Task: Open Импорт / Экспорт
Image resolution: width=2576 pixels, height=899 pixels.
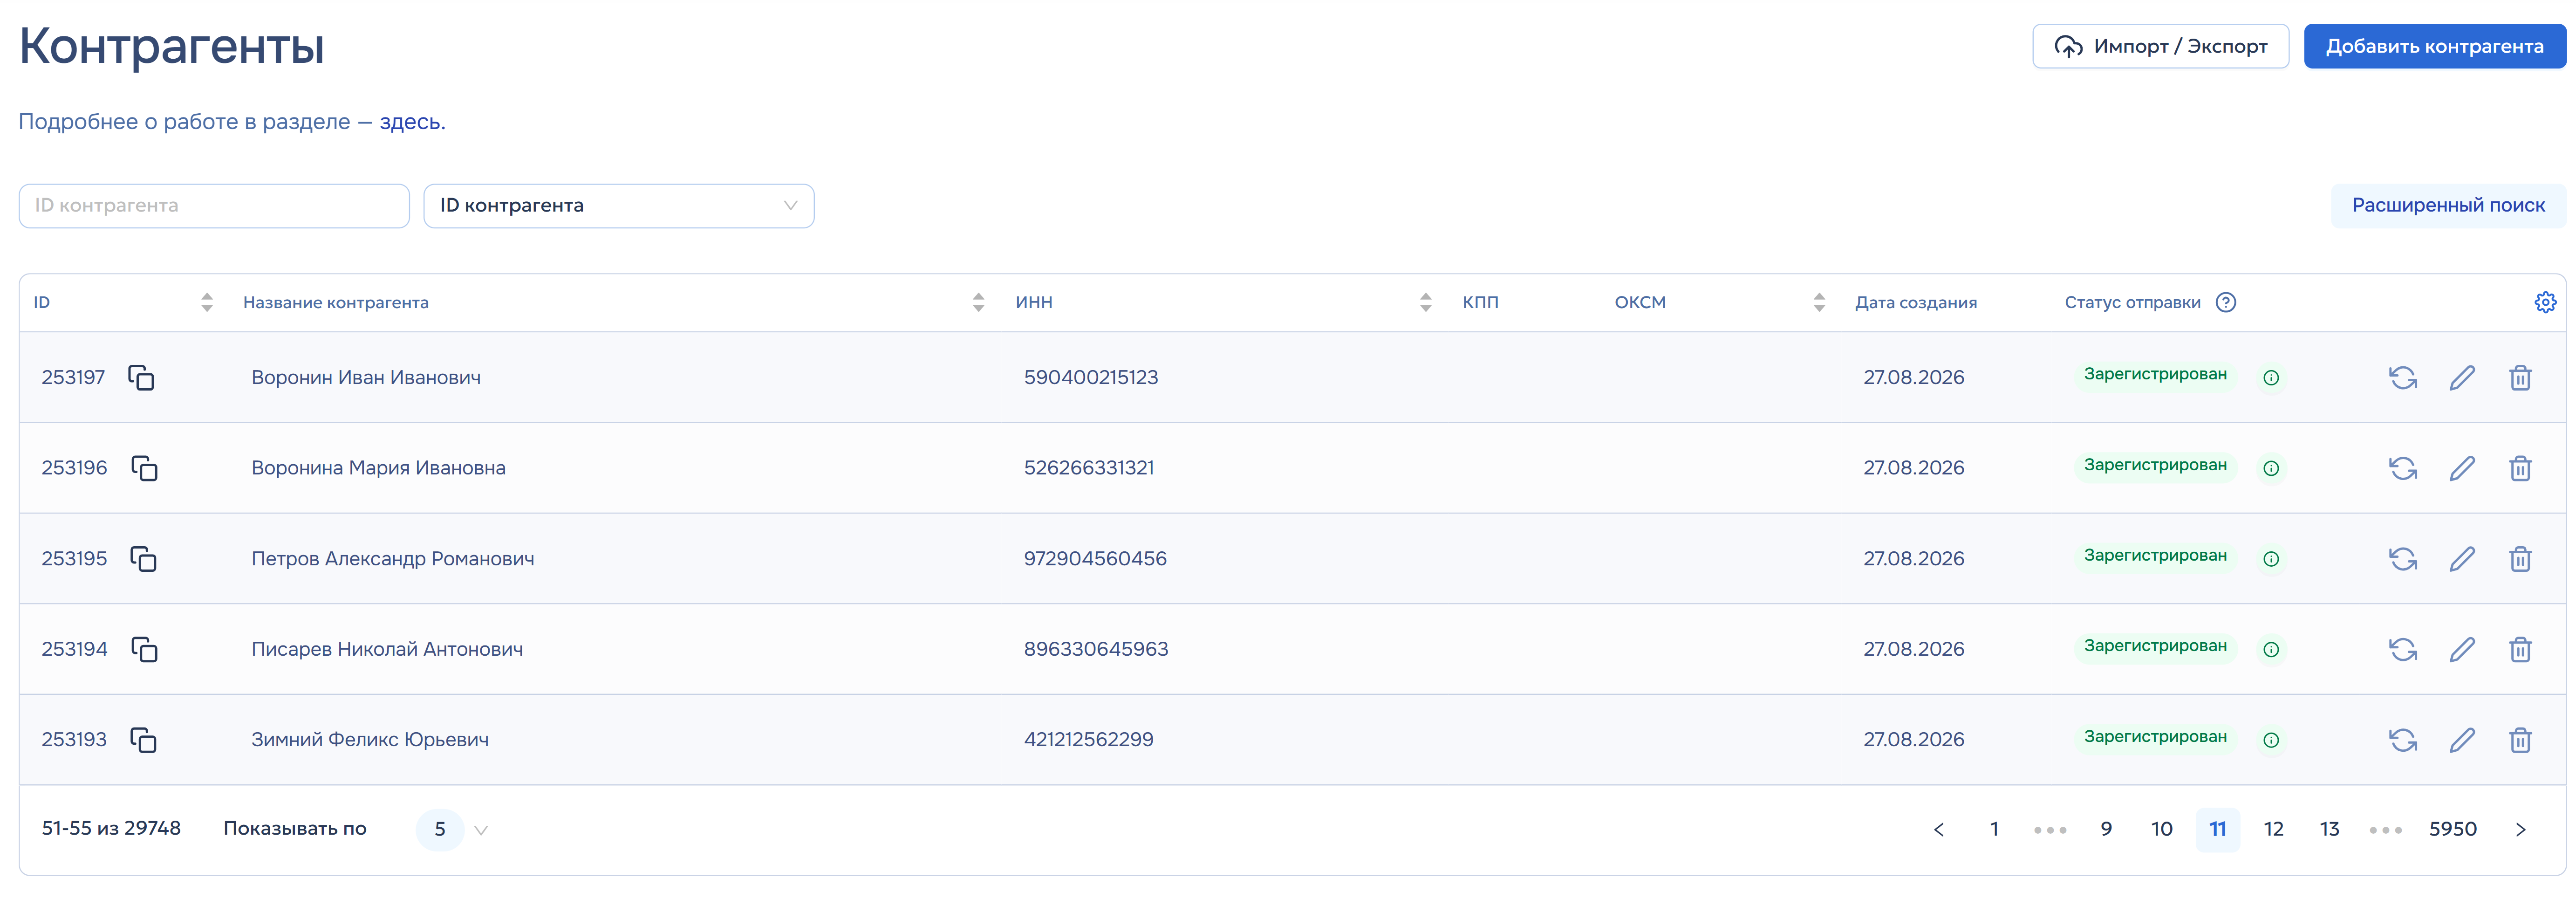Action: [2160, 46]
